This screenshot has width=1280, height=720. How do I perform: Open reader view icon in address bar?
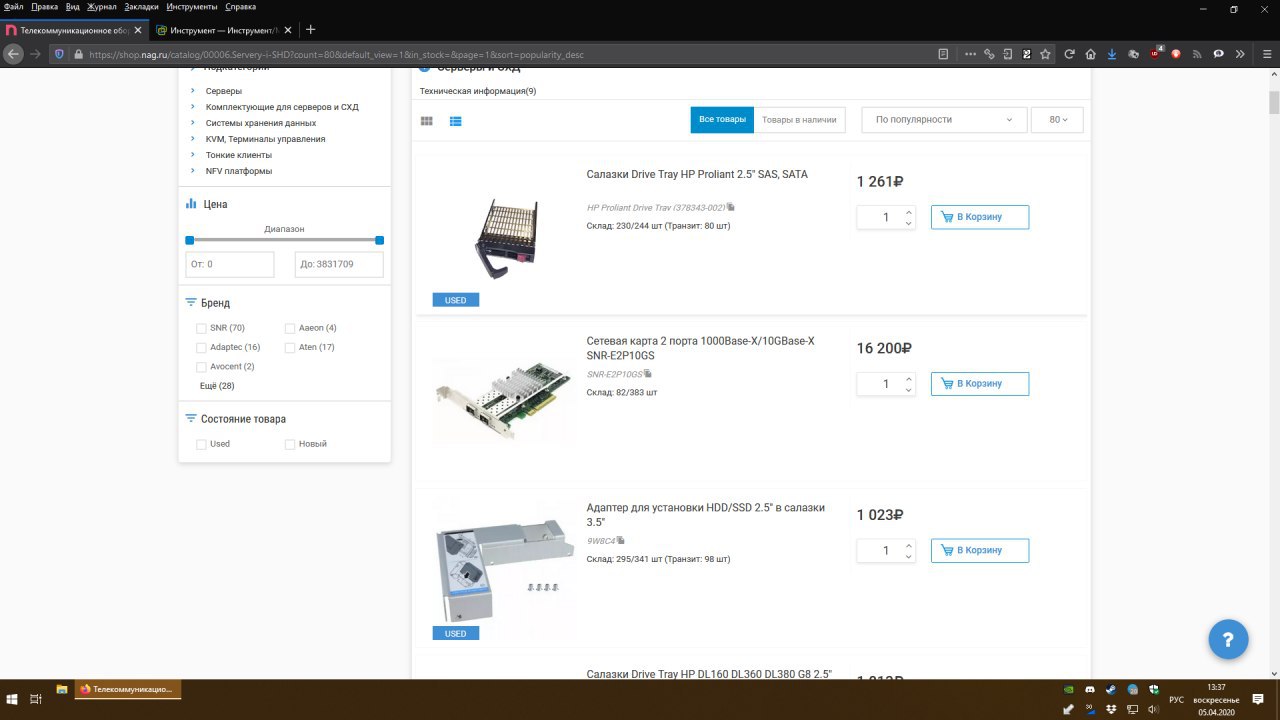[x=943, y=54]
